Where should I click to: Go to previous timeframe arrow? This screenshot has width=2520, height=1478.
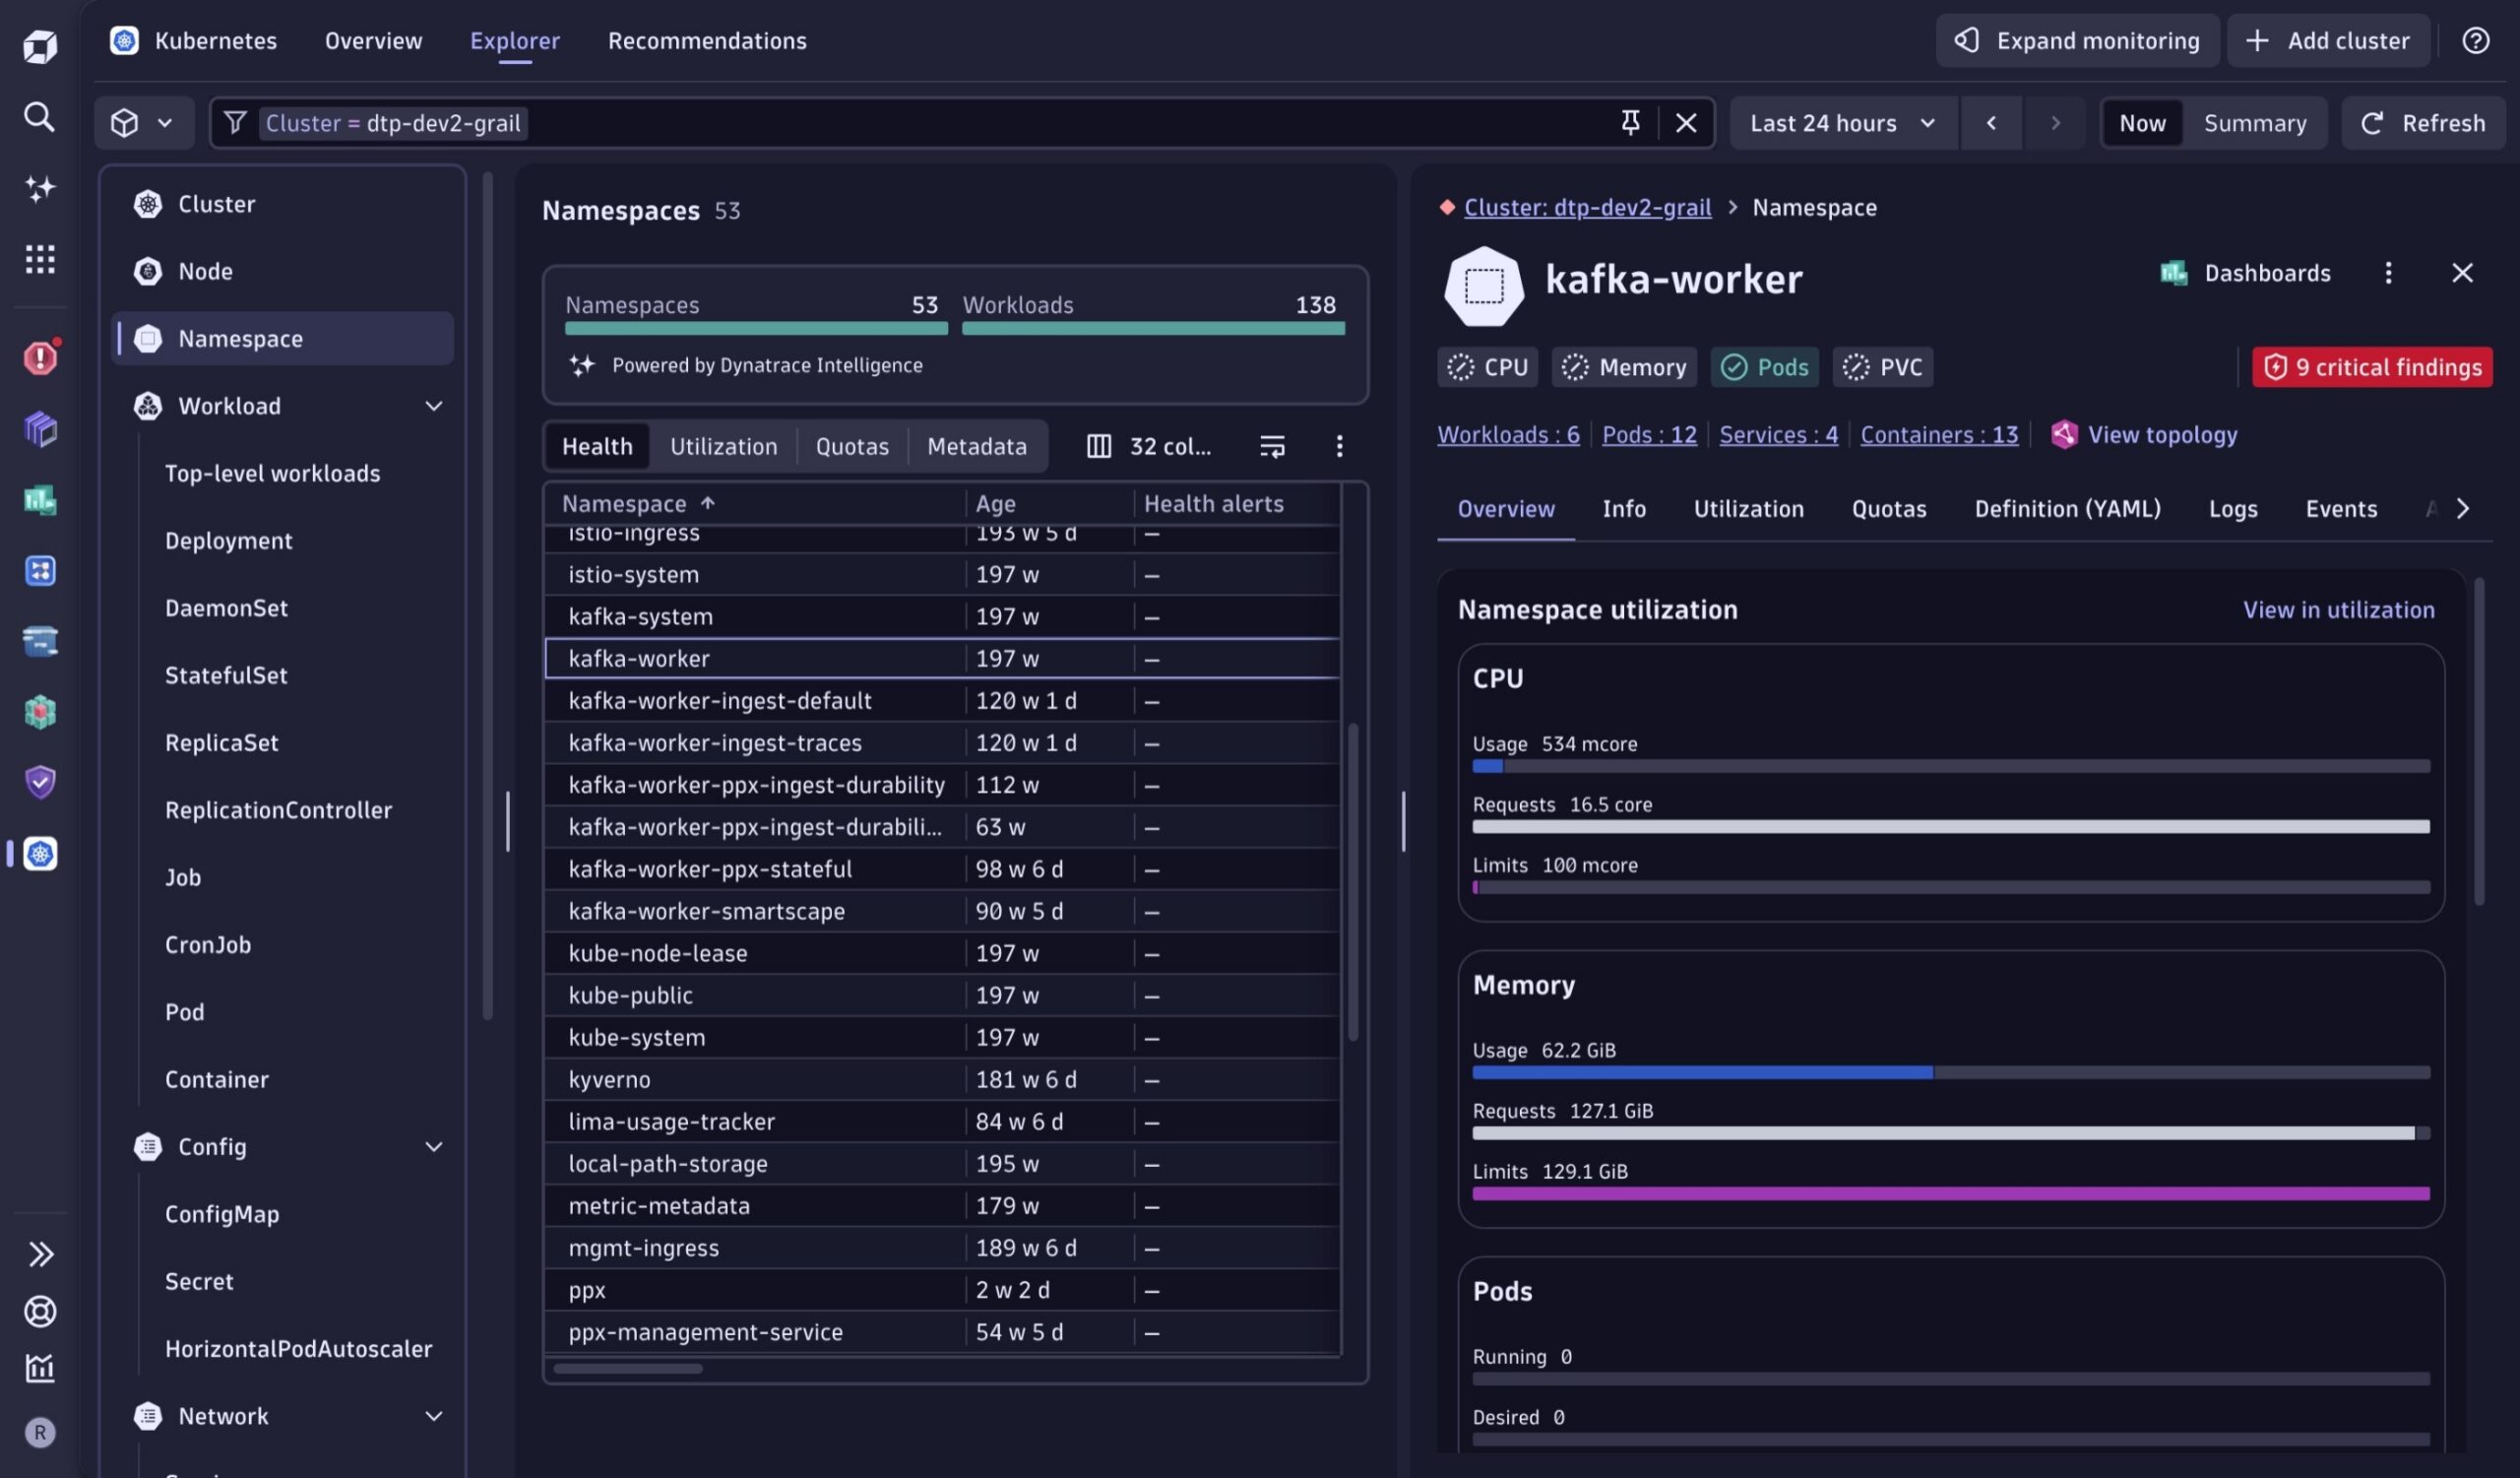[1991, 123]
